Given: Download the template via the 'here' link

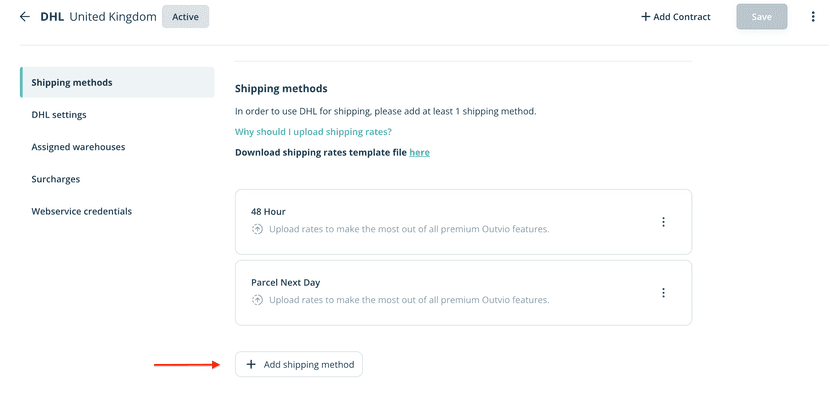Looking at the screenshot, I should 419,152.
